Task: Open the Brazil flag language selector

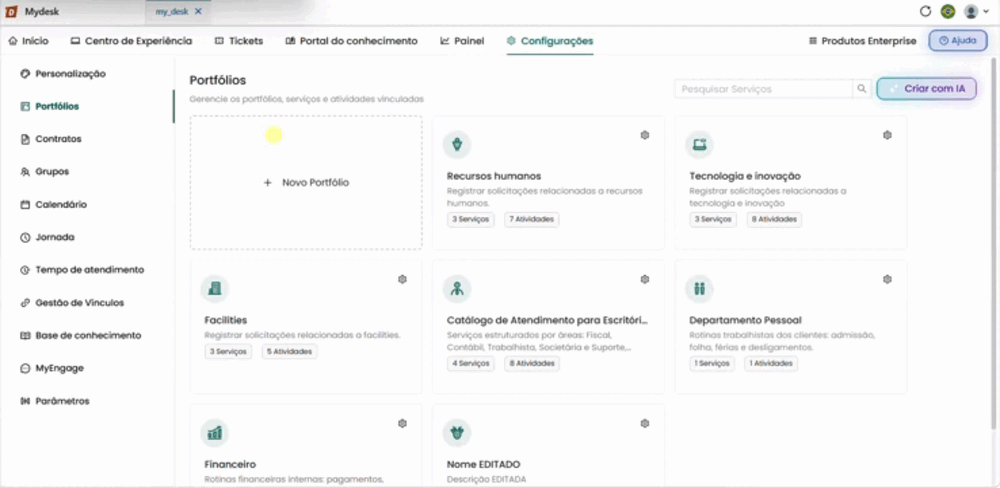Action: tap(948, 11)
